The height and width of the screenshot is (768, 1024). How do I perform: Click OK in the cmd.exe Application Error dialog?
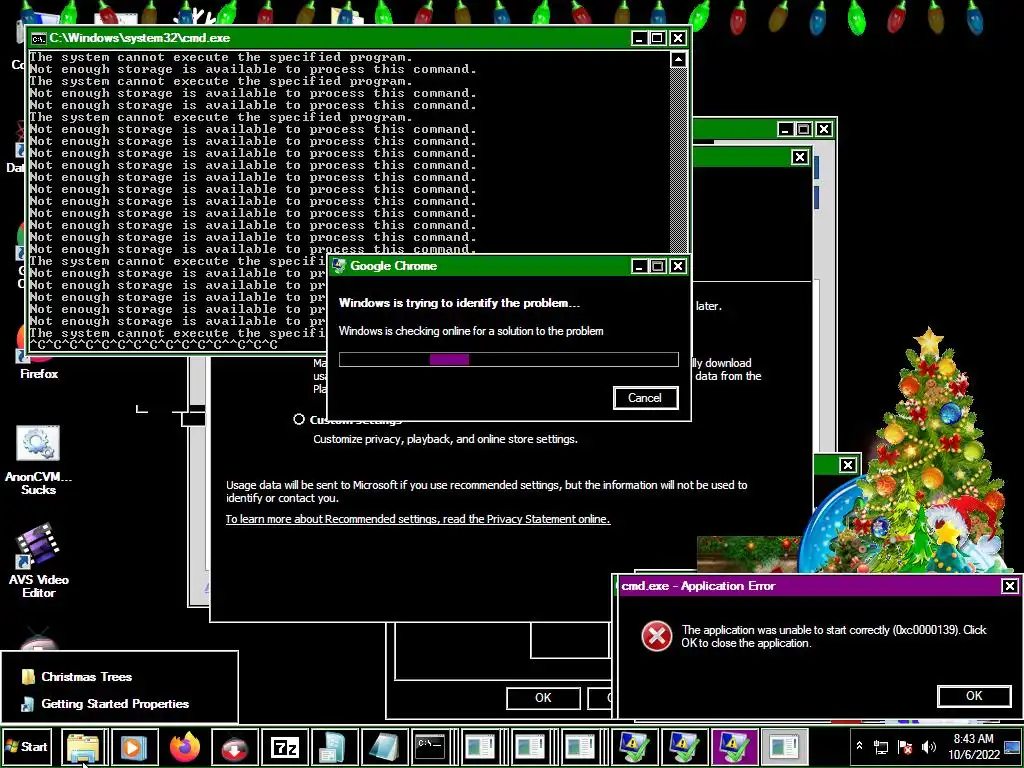pyautogui.click(x=974, y=696)
